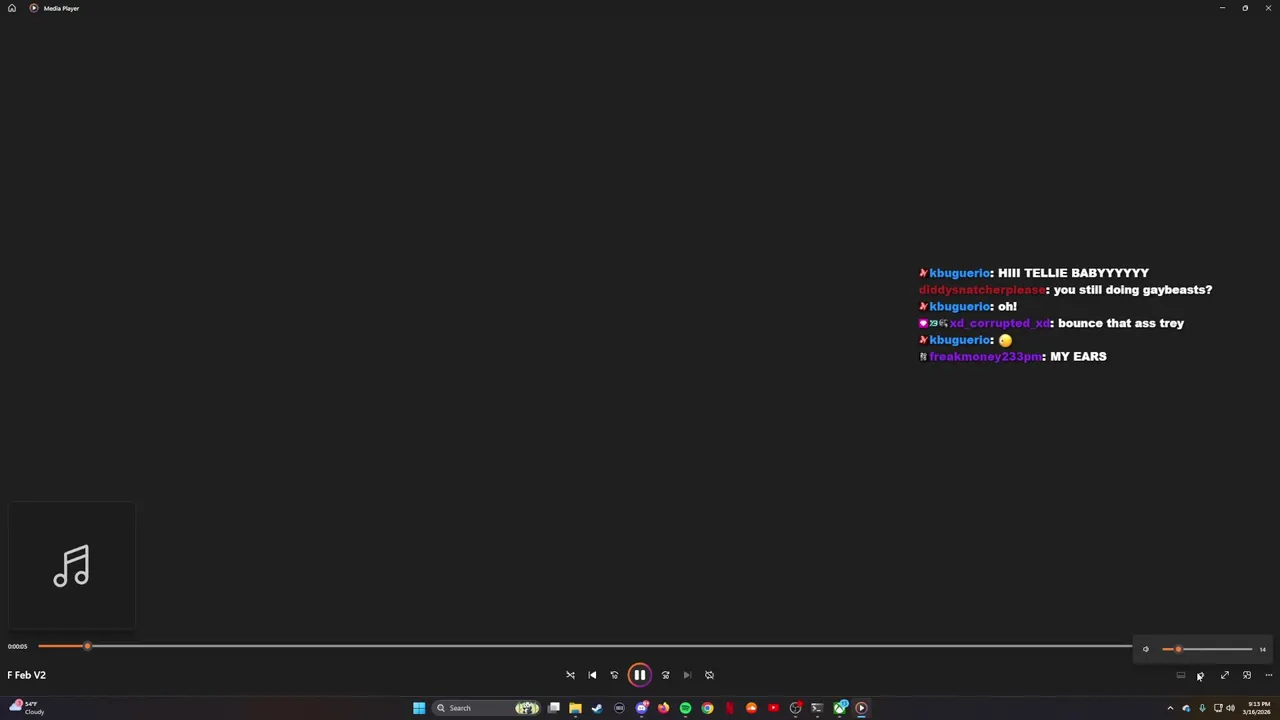Restore the Media Player window size

pyautogui.click(x=1245, y=8)
